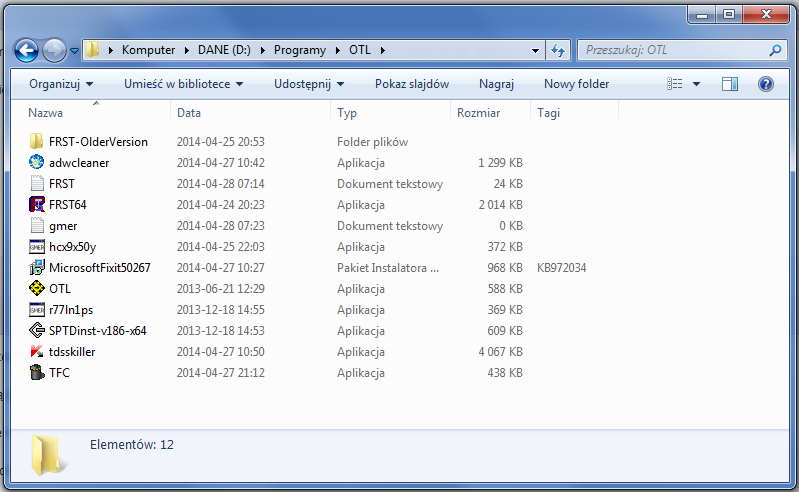Click the MicrosoftFixit50267 file name

(100, 267)
